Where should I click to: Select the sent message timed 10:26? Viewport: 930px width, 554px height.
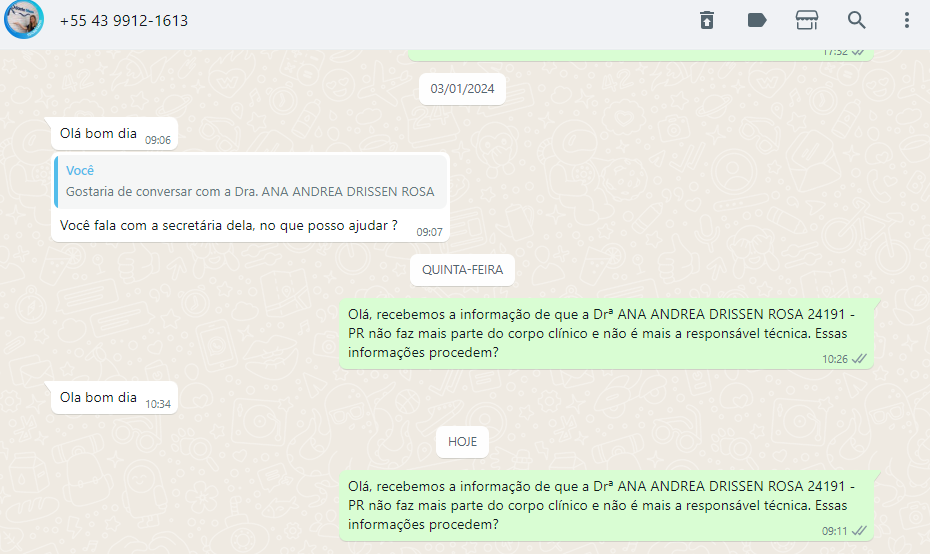click(x=606, y=333)
